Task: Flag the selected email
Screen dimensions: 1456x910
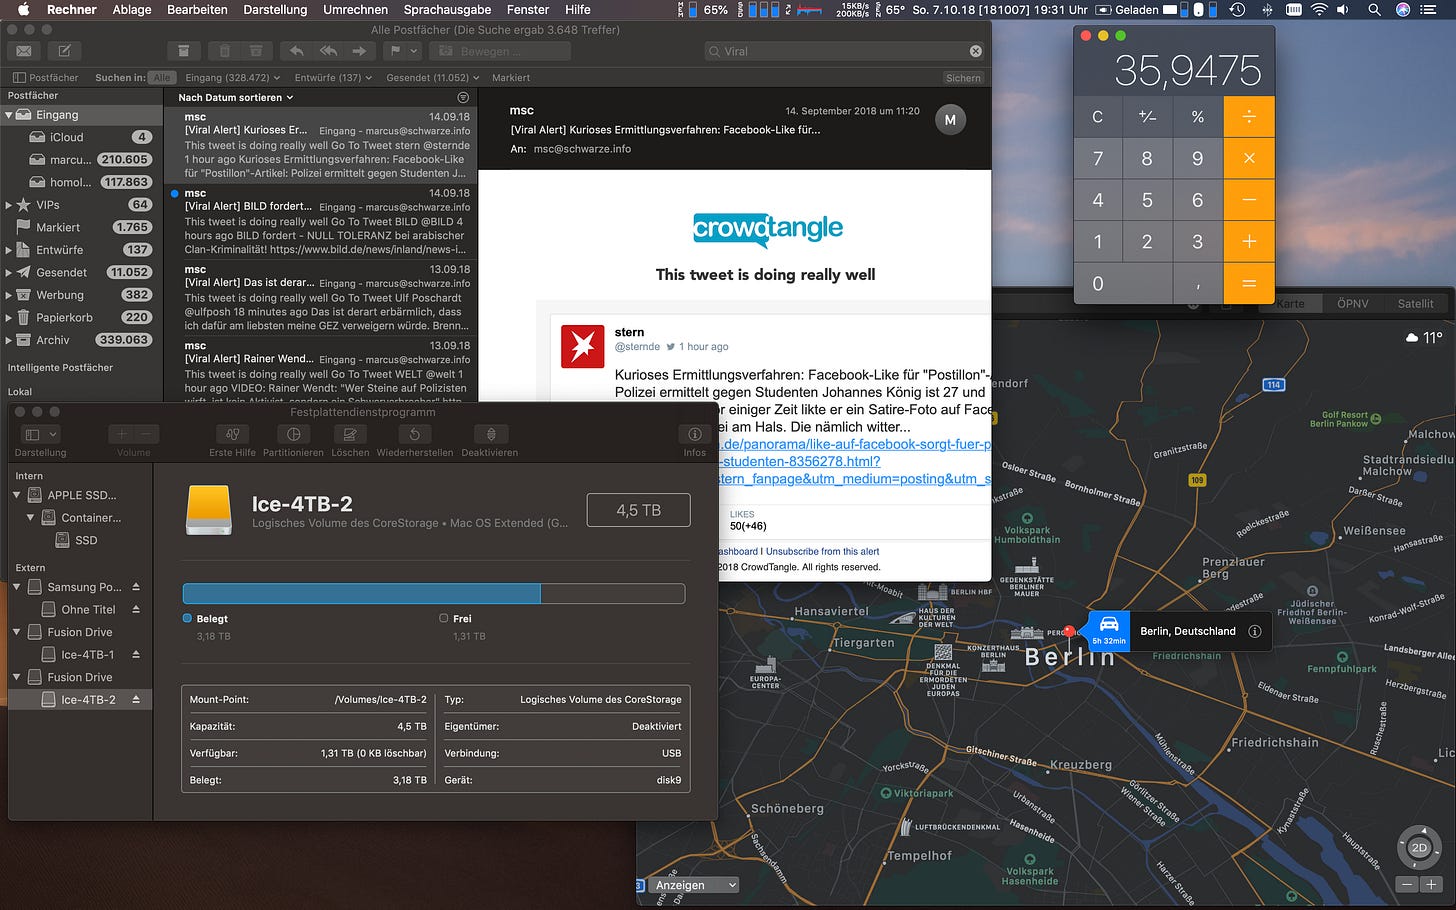Action: [x=395, y=51]
